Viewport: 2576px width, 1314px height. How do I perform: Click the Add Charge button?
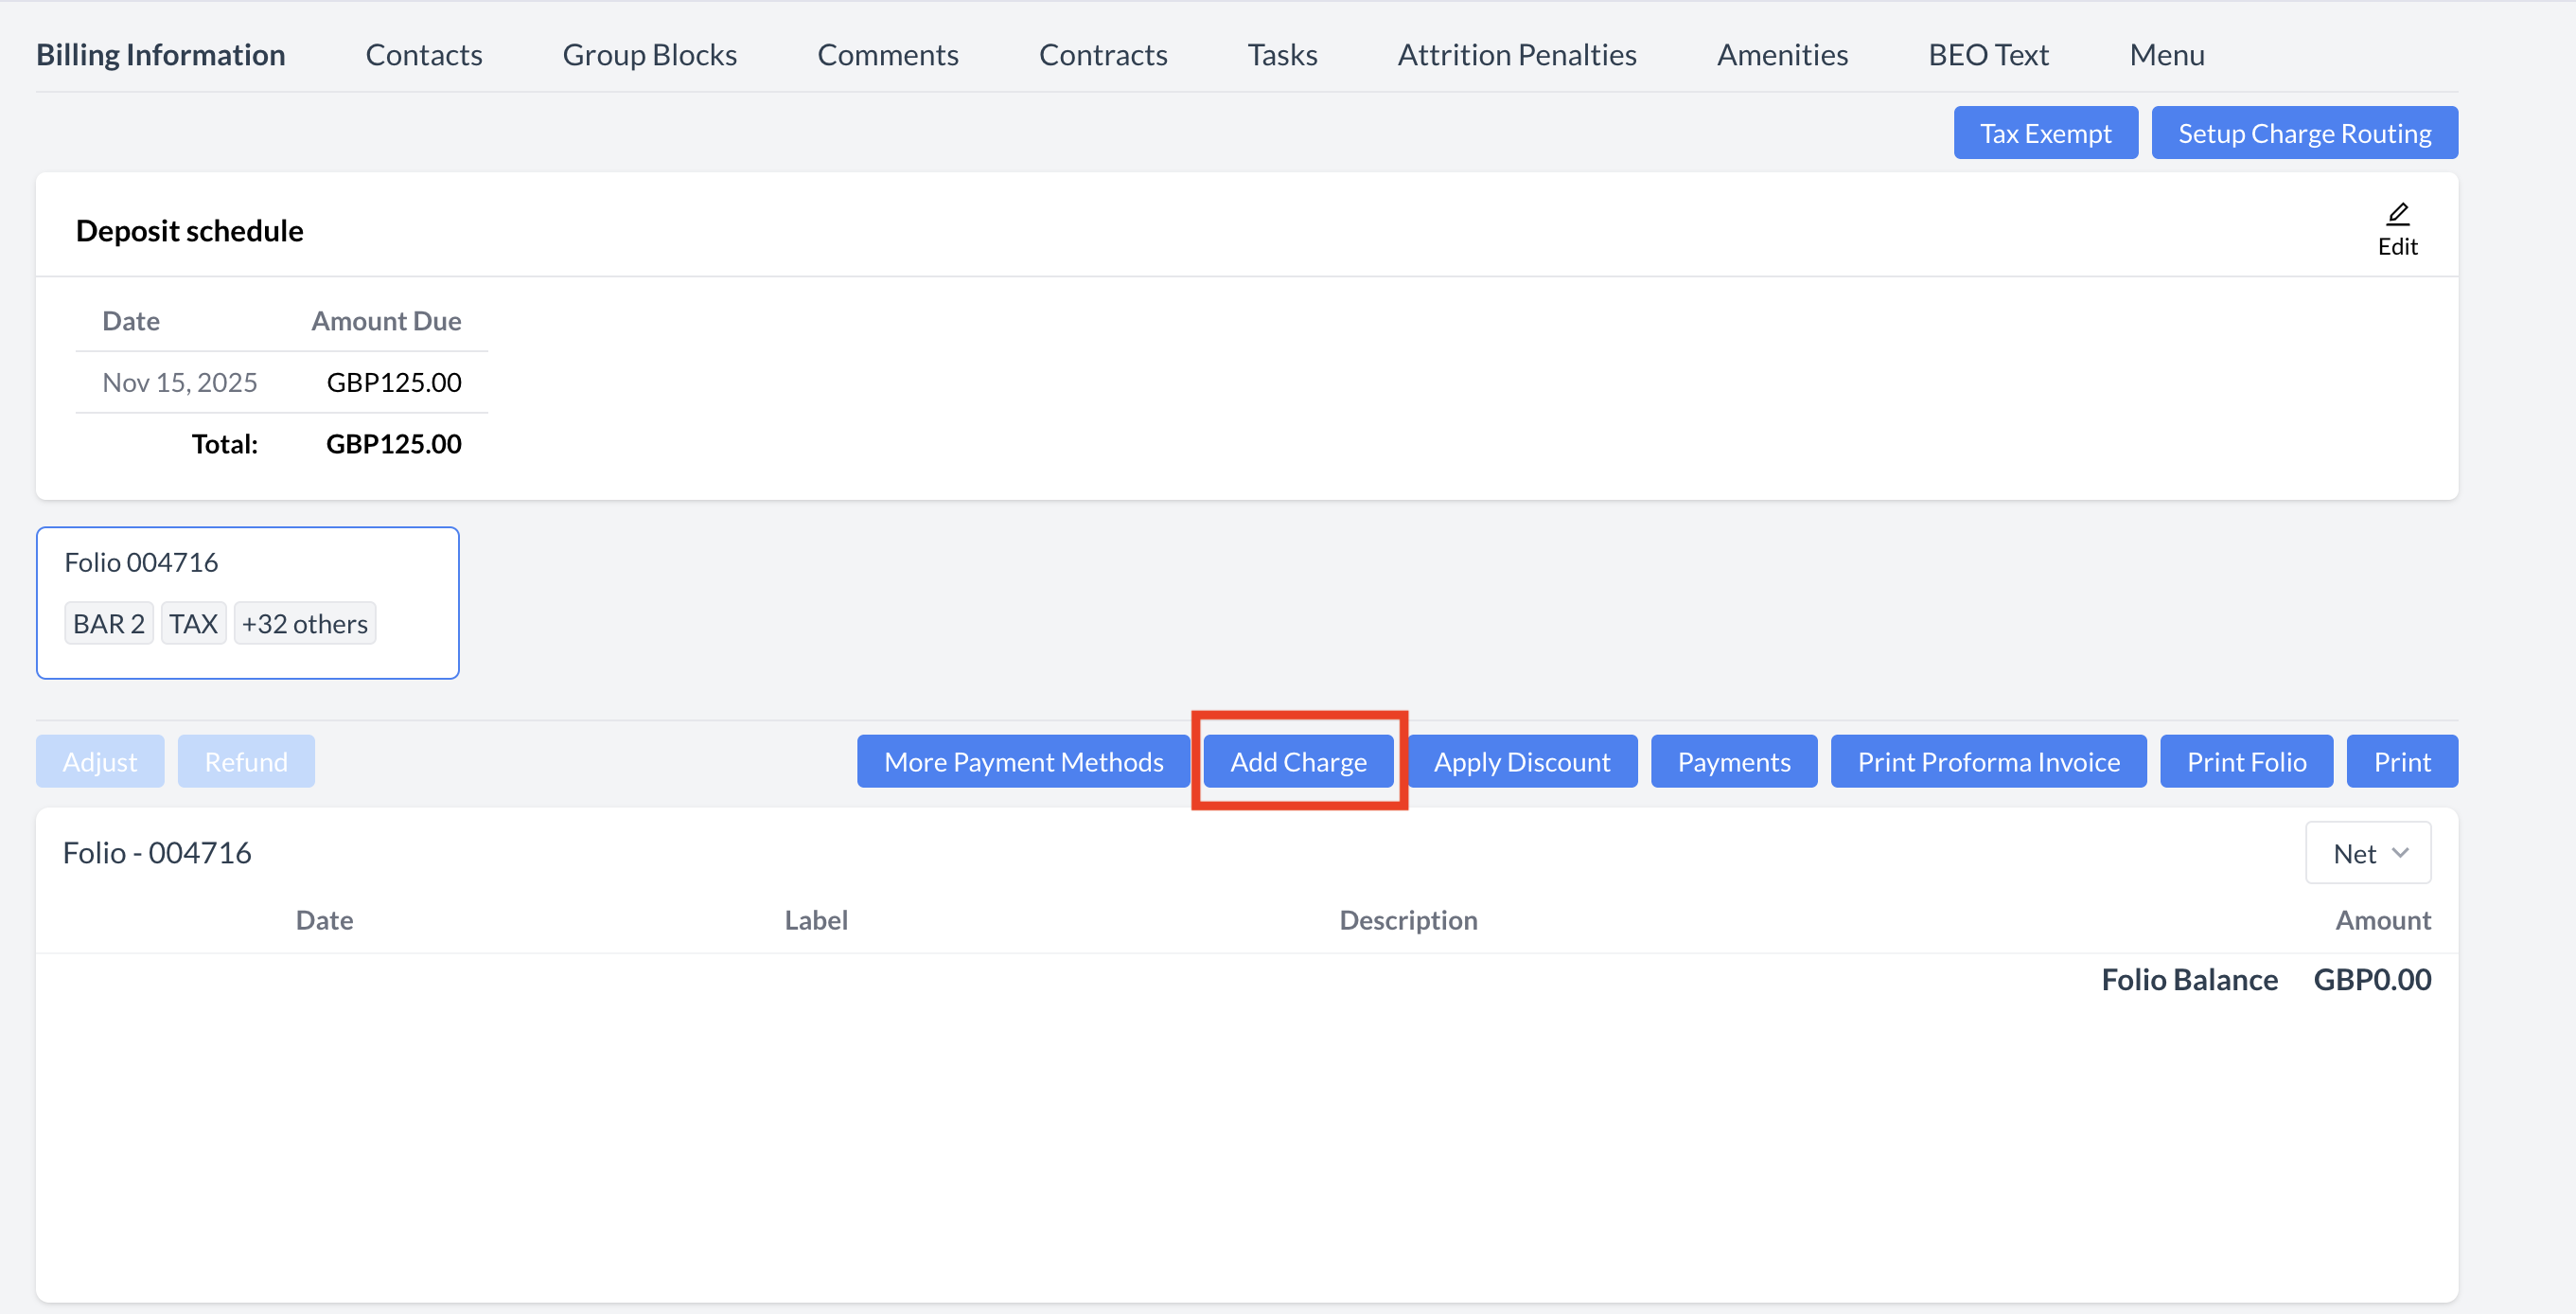pyautogui.click(x=1297, y=762)
